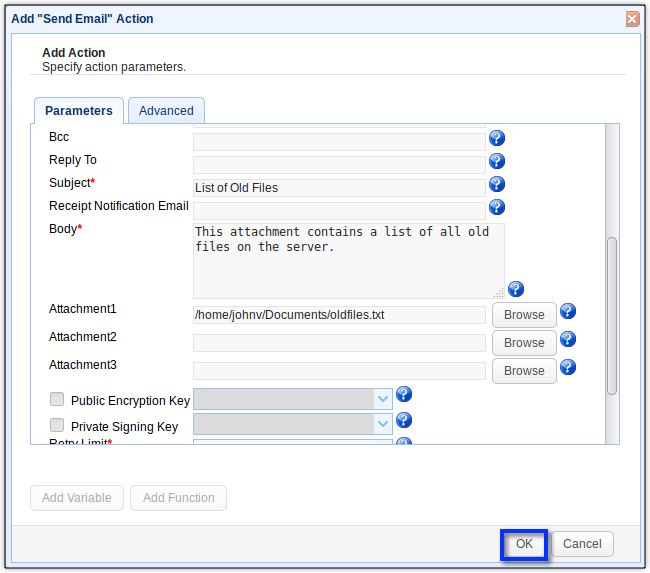Click help icon next to Bcc field
Screen dimensions: 650x573
(496, 138)
